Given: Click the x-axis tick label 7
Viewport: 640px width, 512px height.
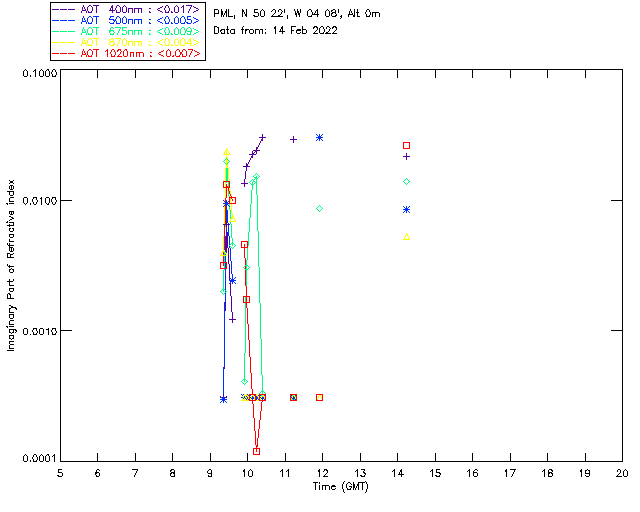Looking at the screenshot, I should 135,473.
